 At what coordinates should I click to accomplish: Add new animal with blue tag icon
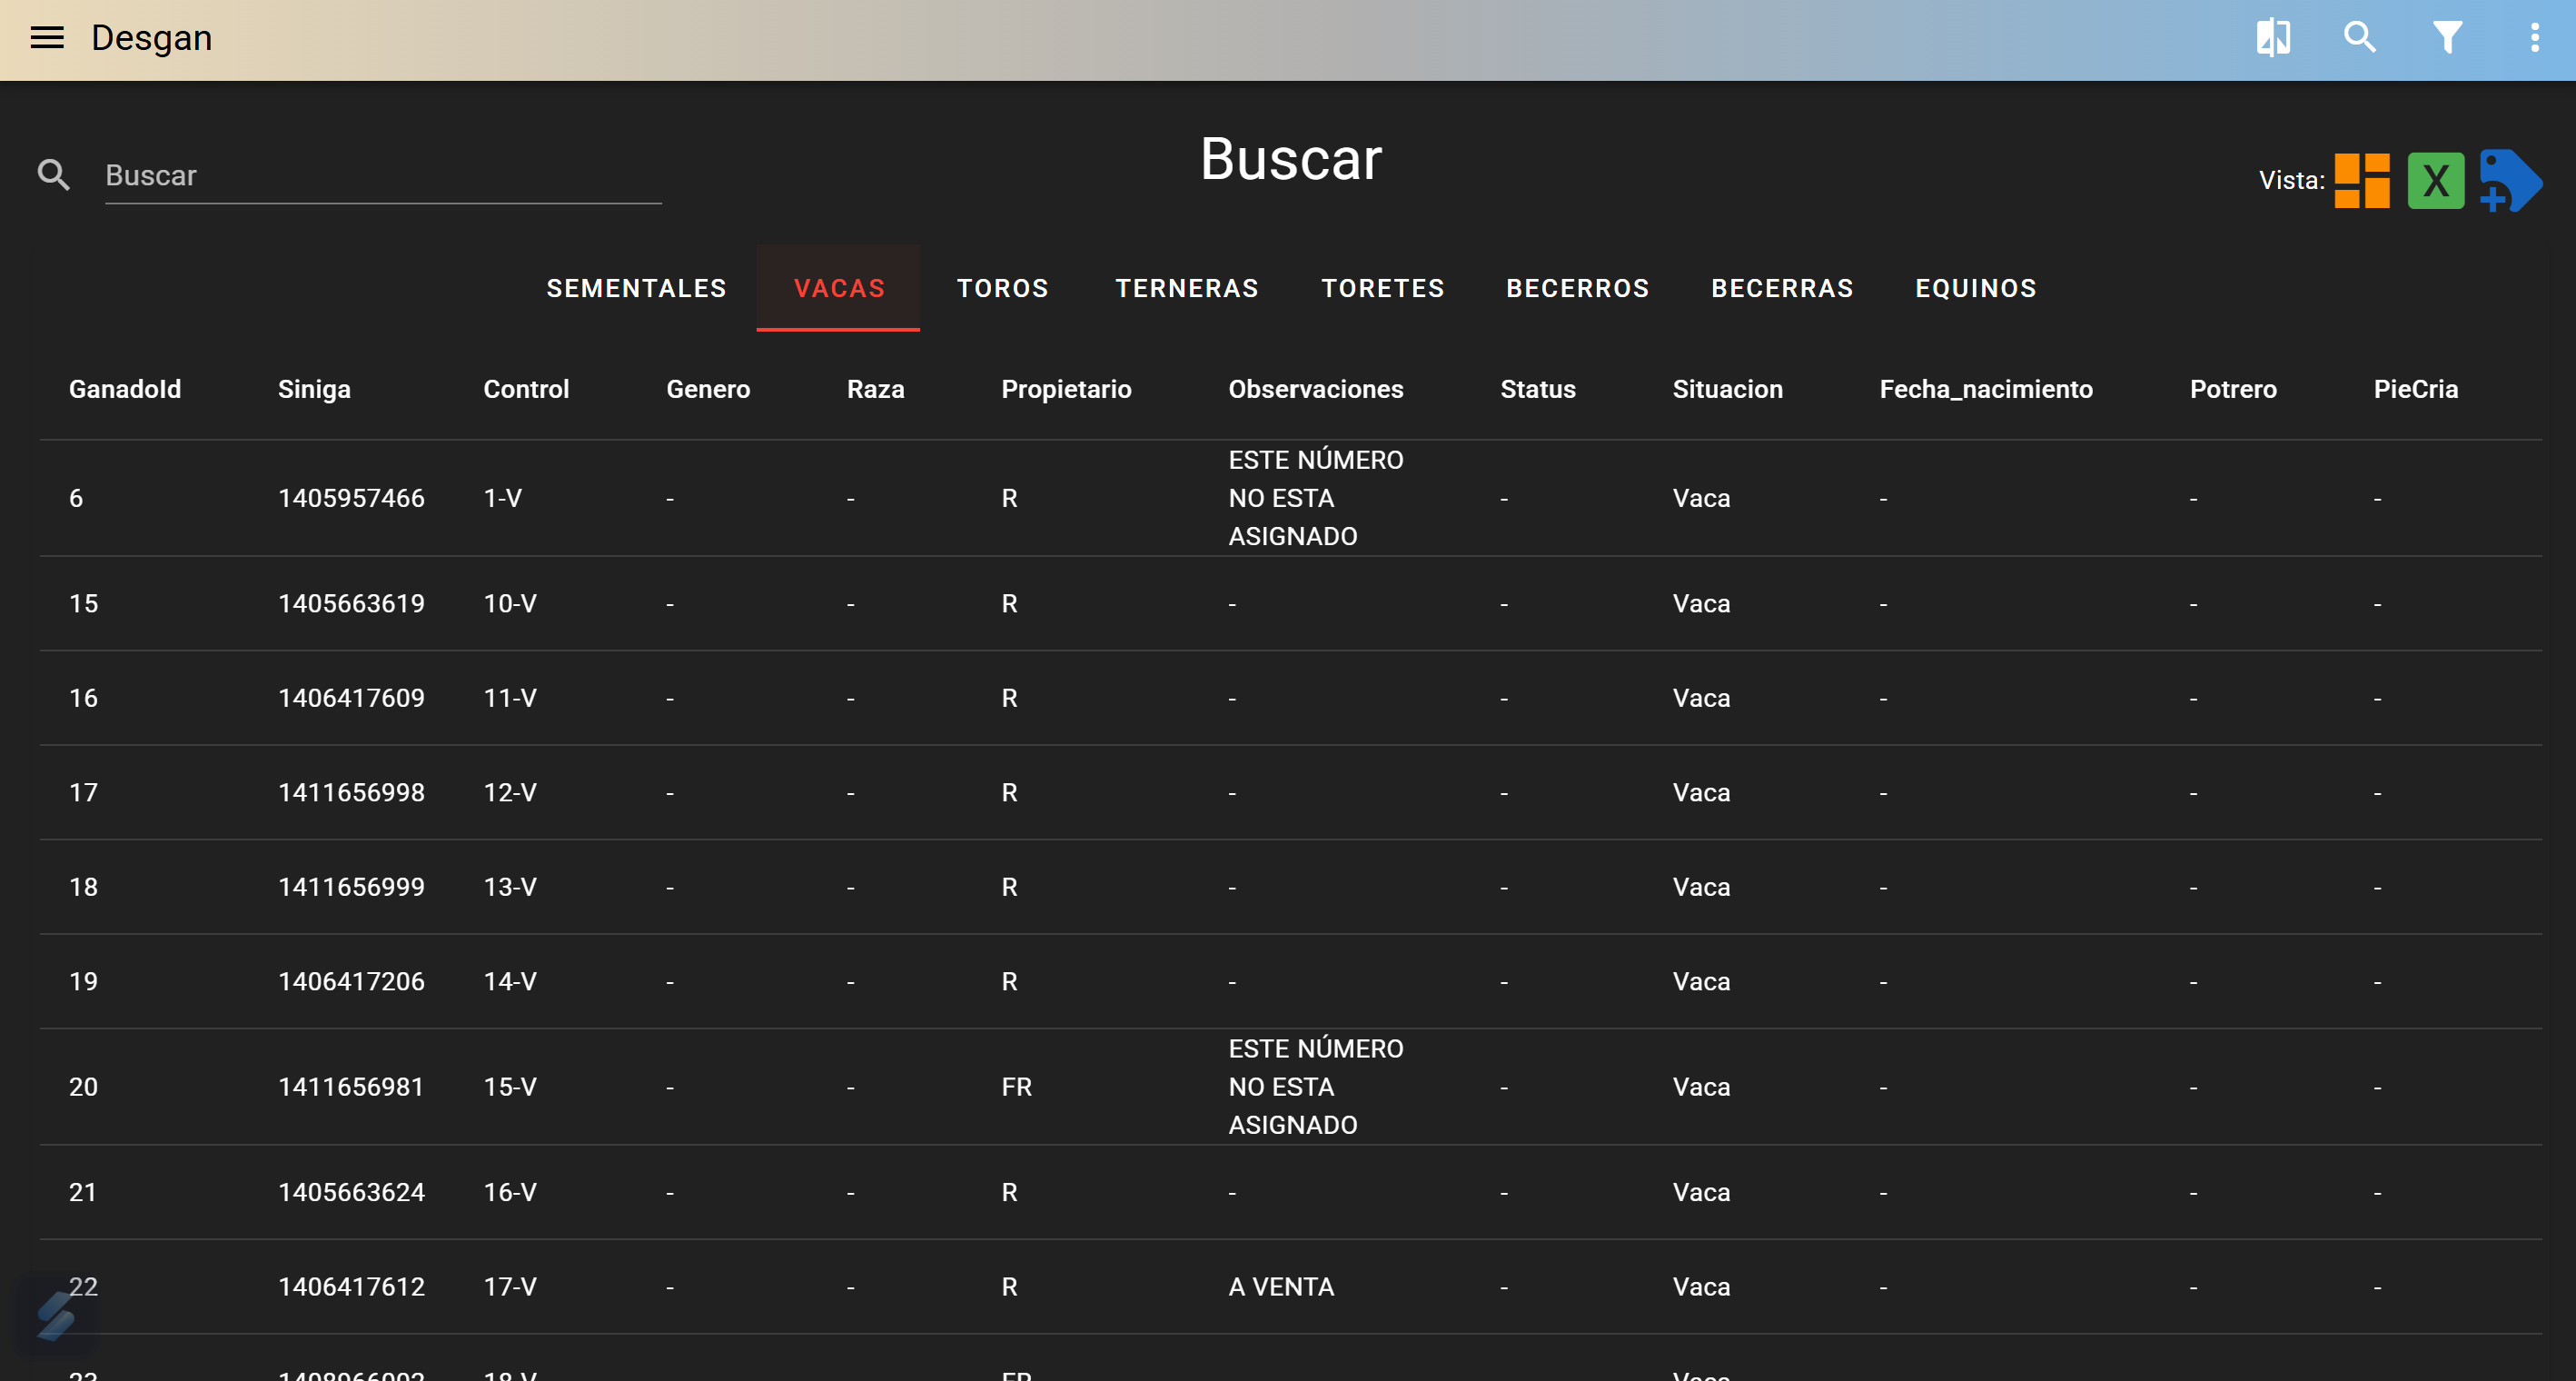pos(2510,181)
